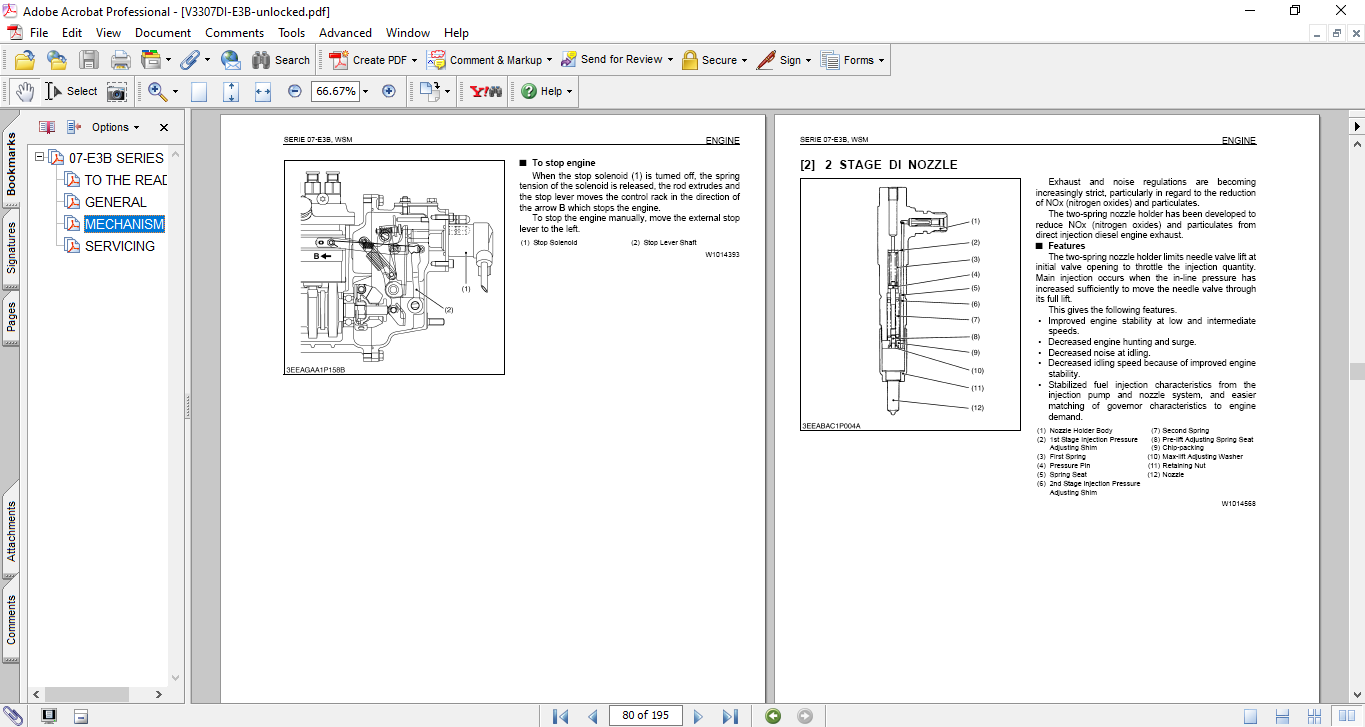Click the Fit Width icon
1365x727 pixels.
point(263,91)
